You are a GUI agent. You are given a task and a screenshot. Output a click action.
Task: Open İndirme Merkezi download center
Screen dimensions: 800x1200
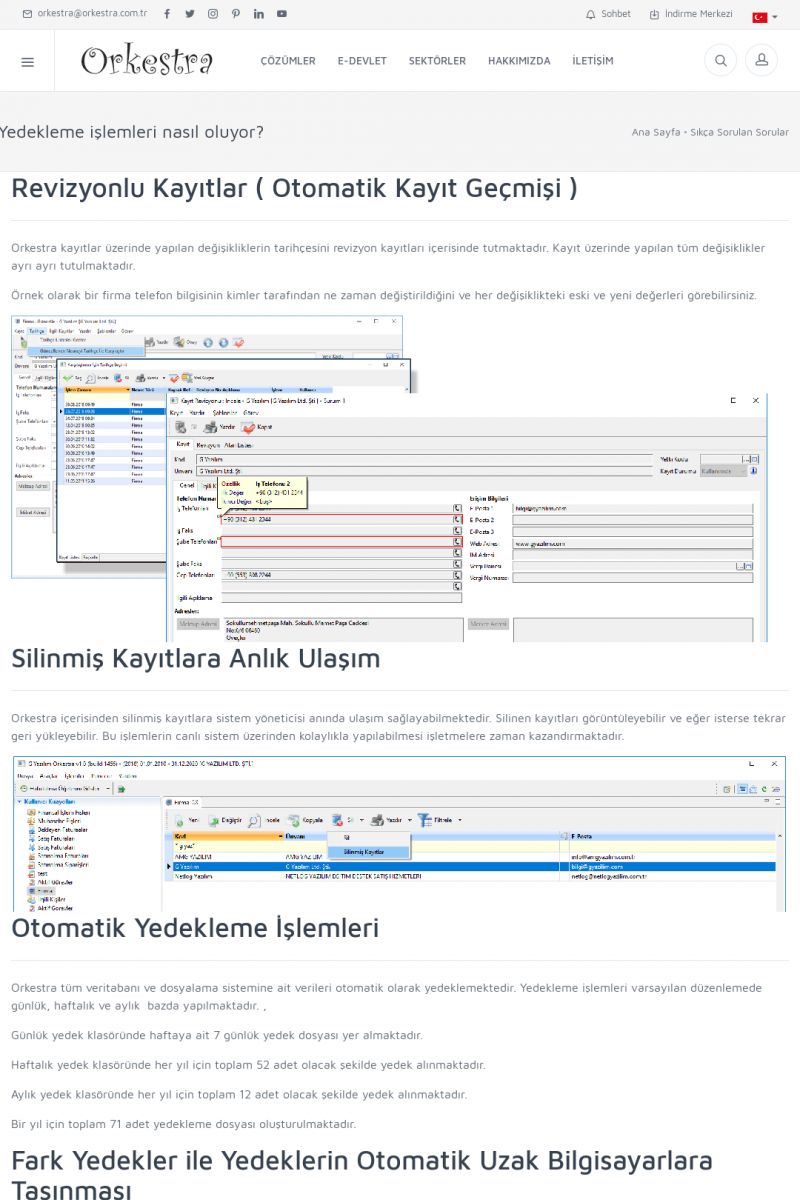coord(691,14)
